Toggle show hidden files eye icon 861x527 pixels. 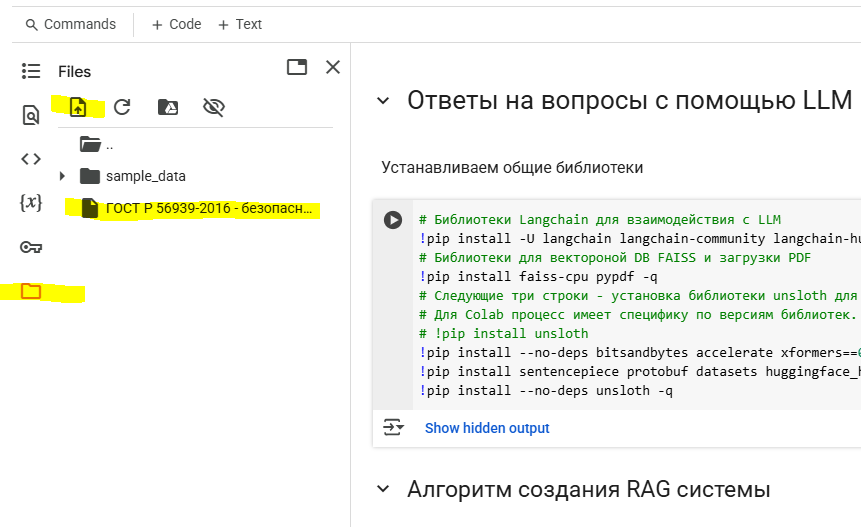(x=213, y=107)
